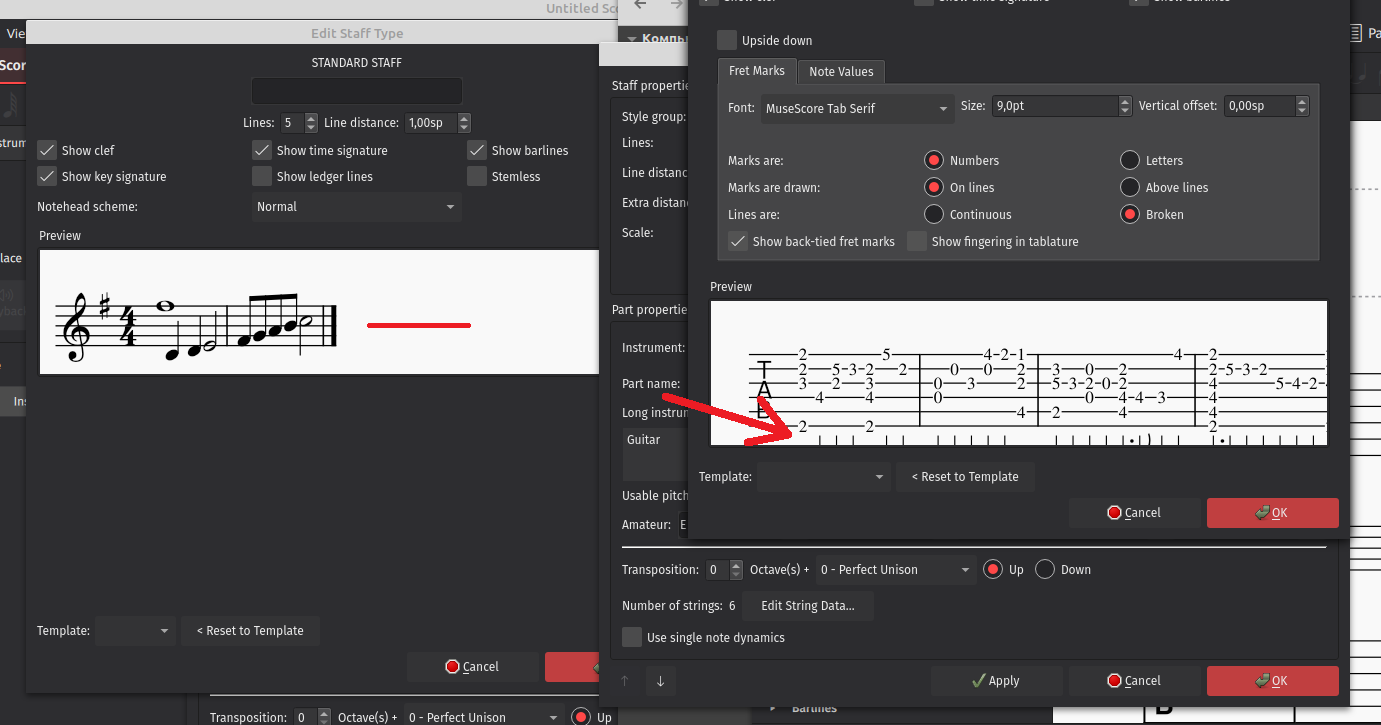Adjust the Octave(s) transposition spinner
The image size is (1381, 725).
pyautogui.click(x=737, y=569)
